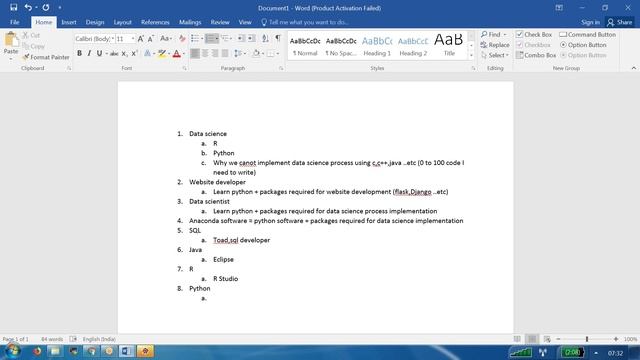
Task: Apply the text highlight color
Action: pos(162,53)
